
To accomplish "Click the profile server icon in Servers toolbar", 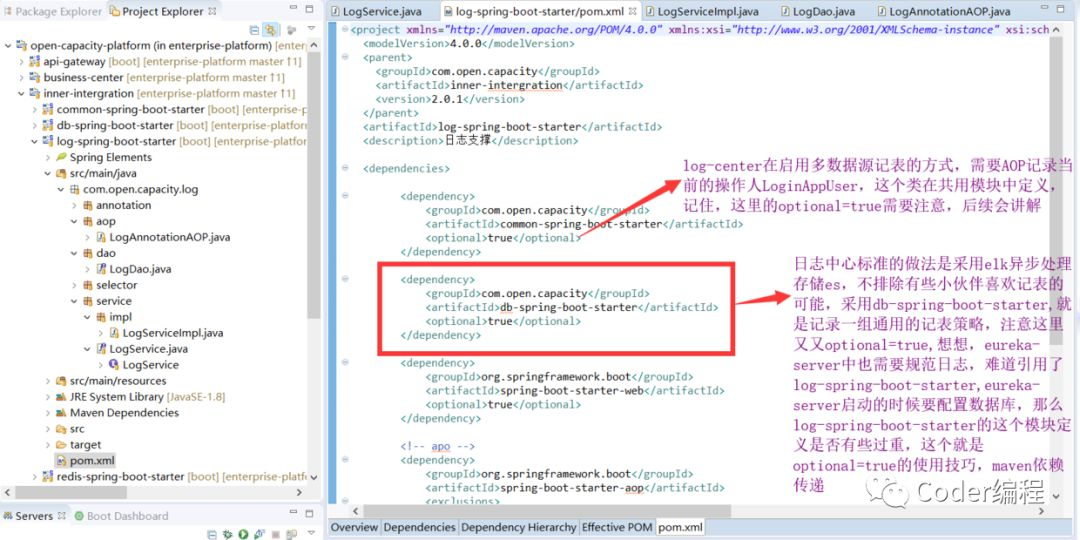I will tap(259, 534).
